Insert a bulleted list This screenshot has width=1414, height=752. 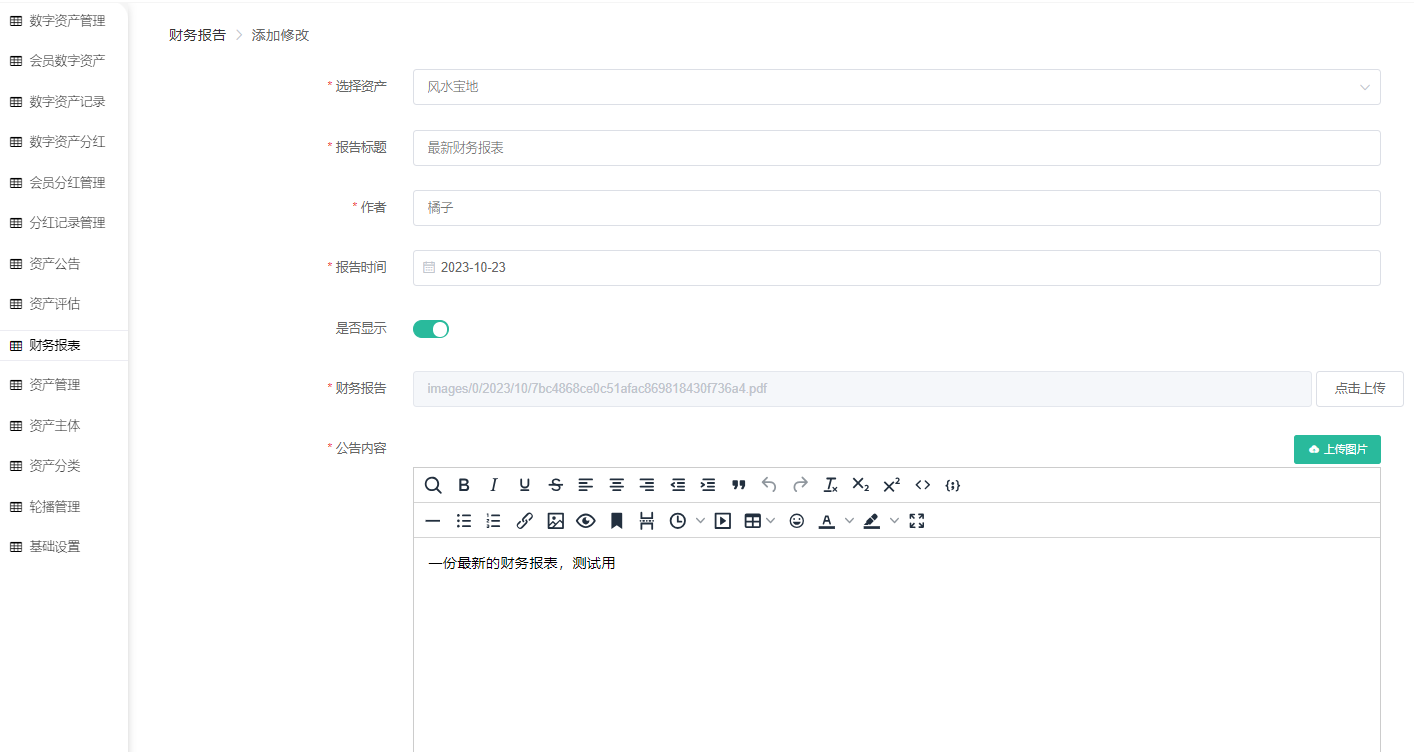click(464, 521)
